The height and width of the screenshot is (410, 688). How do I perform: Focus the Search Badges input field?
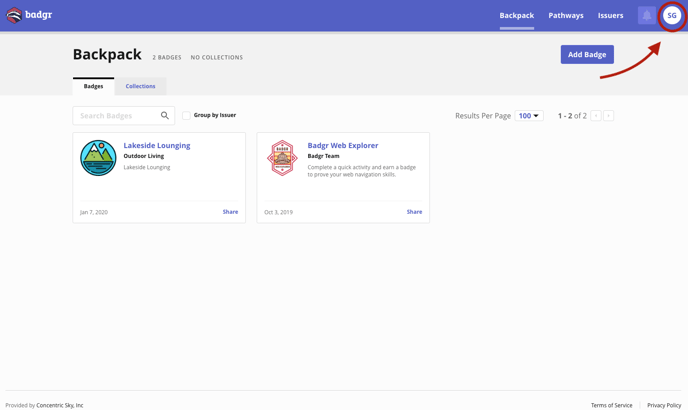(x=124, y=115)
